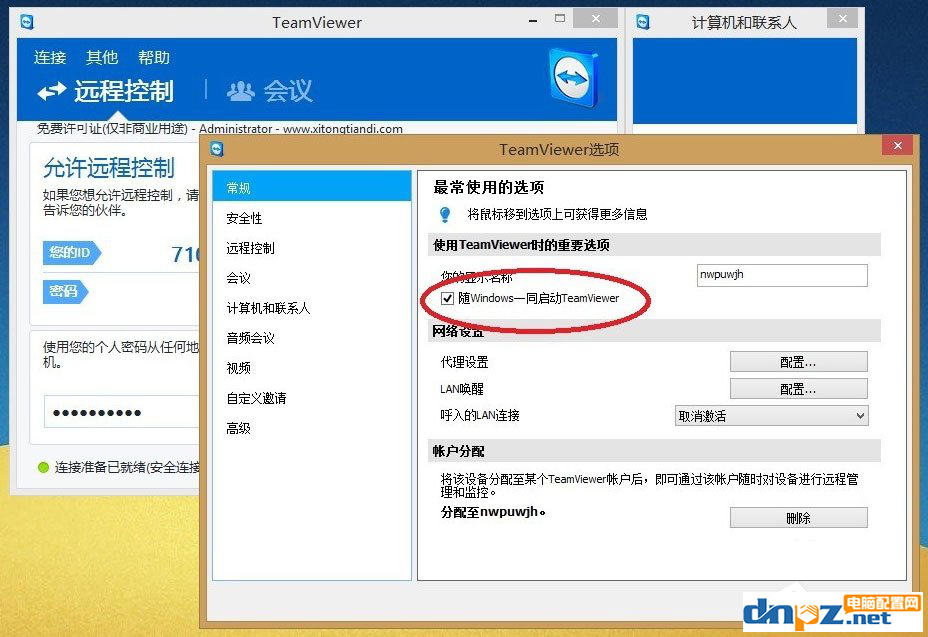Click the 密码 label tag

point(65,291)
